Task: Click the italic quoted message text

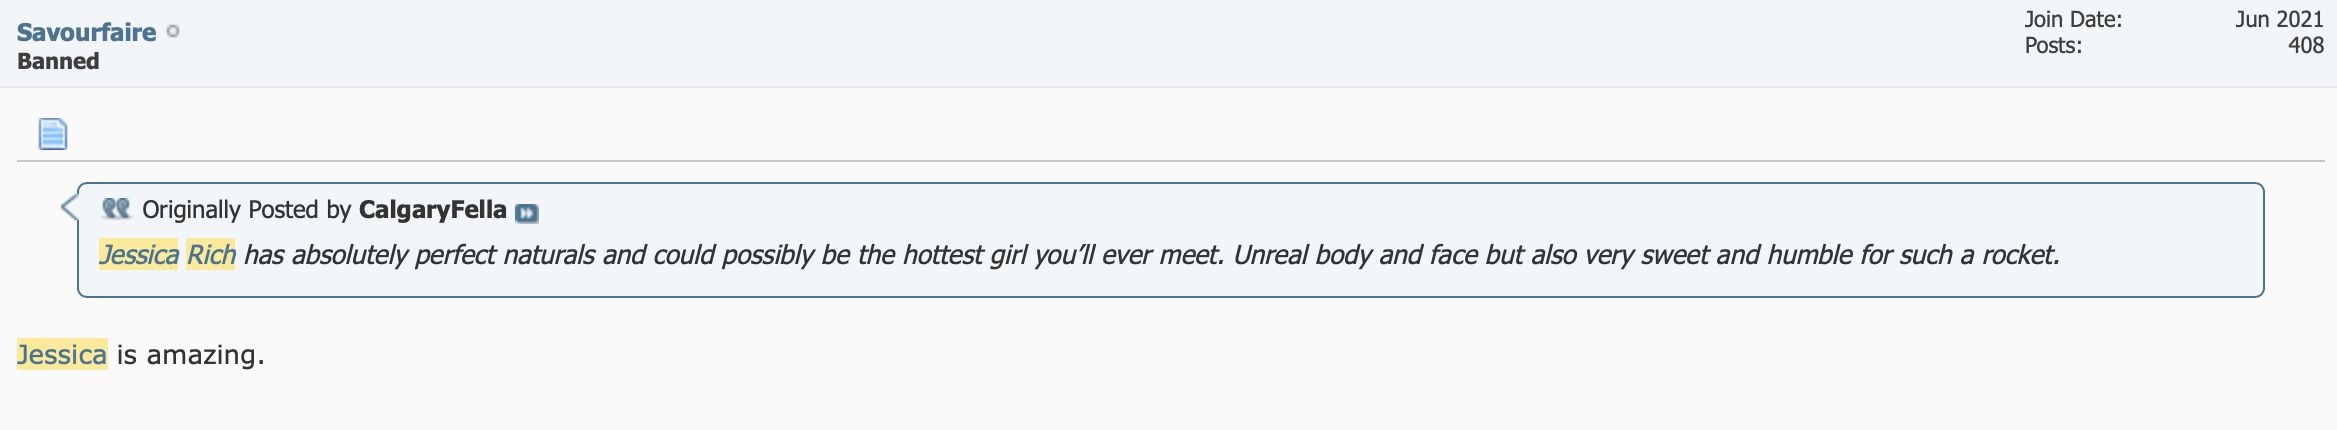Action: click(x=1079, y=255)
